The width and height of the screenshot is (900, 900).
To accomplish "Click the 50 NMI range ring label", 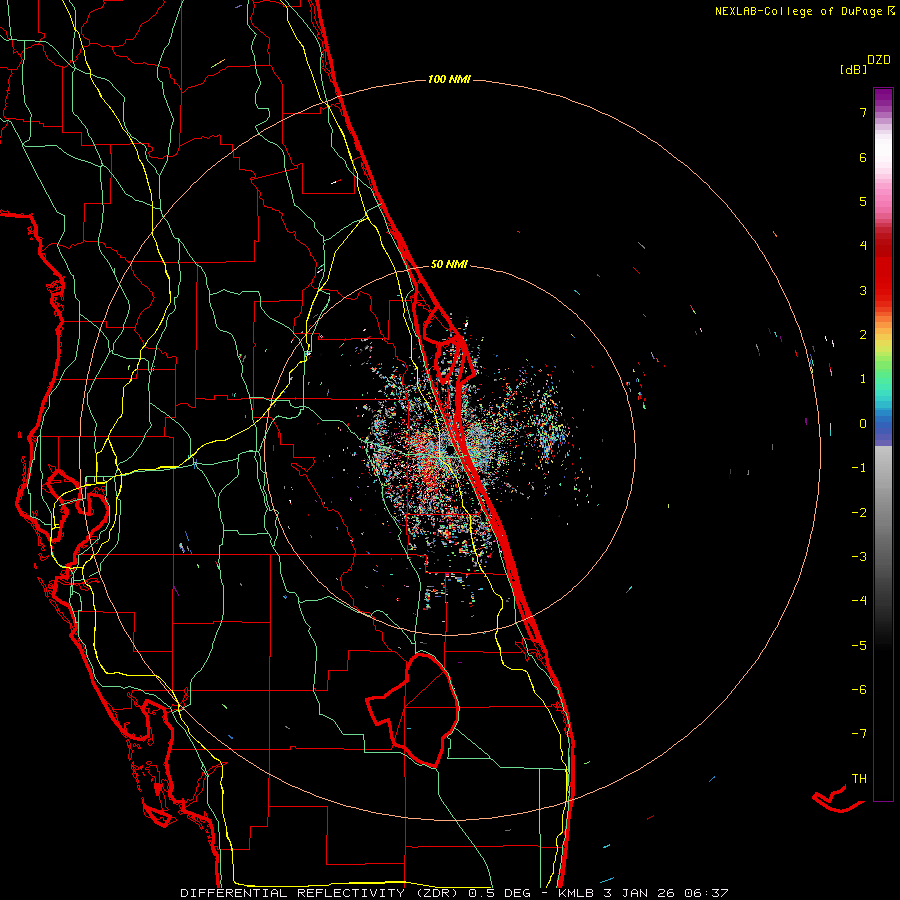I will click(449, 264).
